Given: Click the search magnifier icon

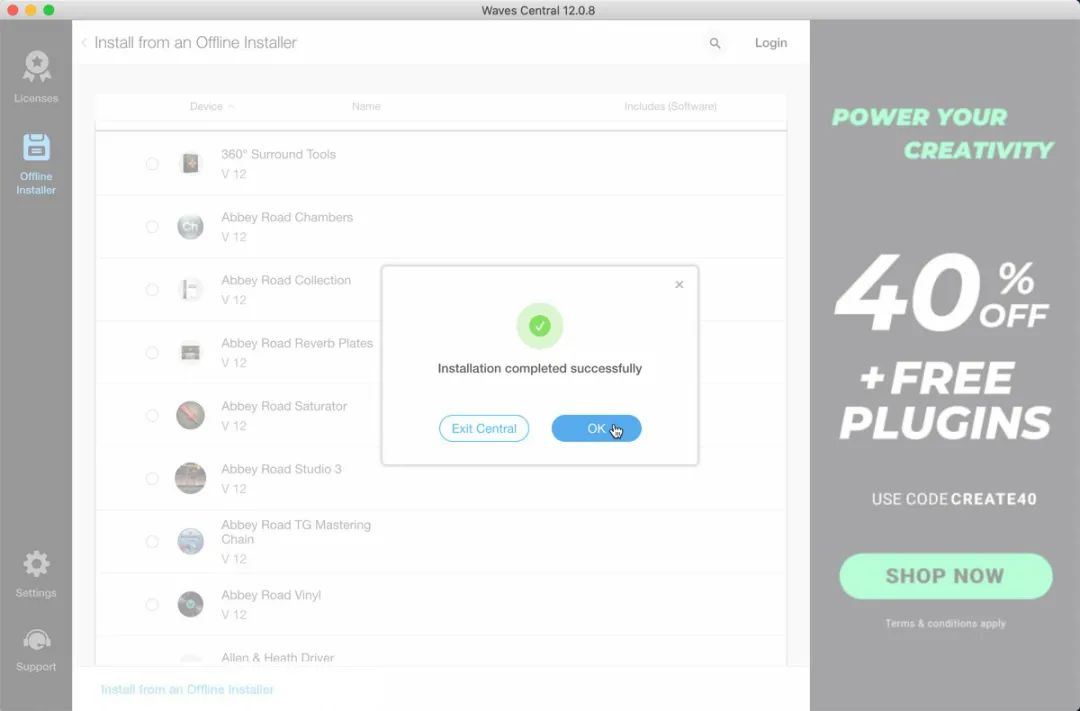Looking at the screenshot, I should [x=715, y=43].
